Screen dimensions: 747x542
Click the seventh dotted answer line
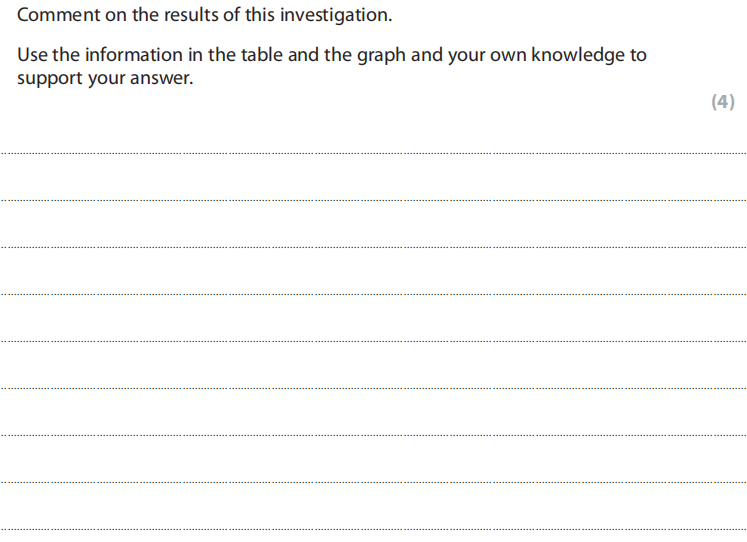point(373,435)
